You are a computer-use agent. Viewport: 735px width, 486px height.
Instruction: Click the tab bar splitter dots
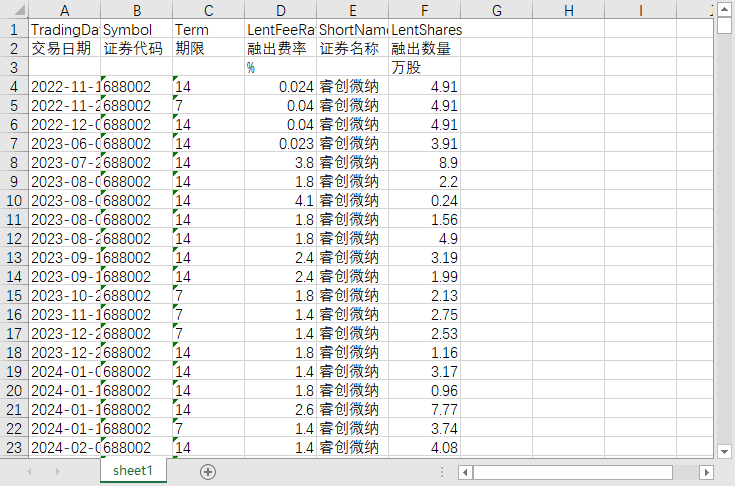(442, 472)
